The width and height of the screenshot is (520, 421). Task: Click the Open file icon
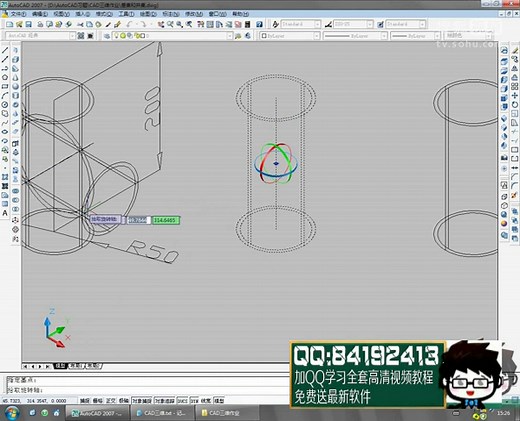[19, 24]
